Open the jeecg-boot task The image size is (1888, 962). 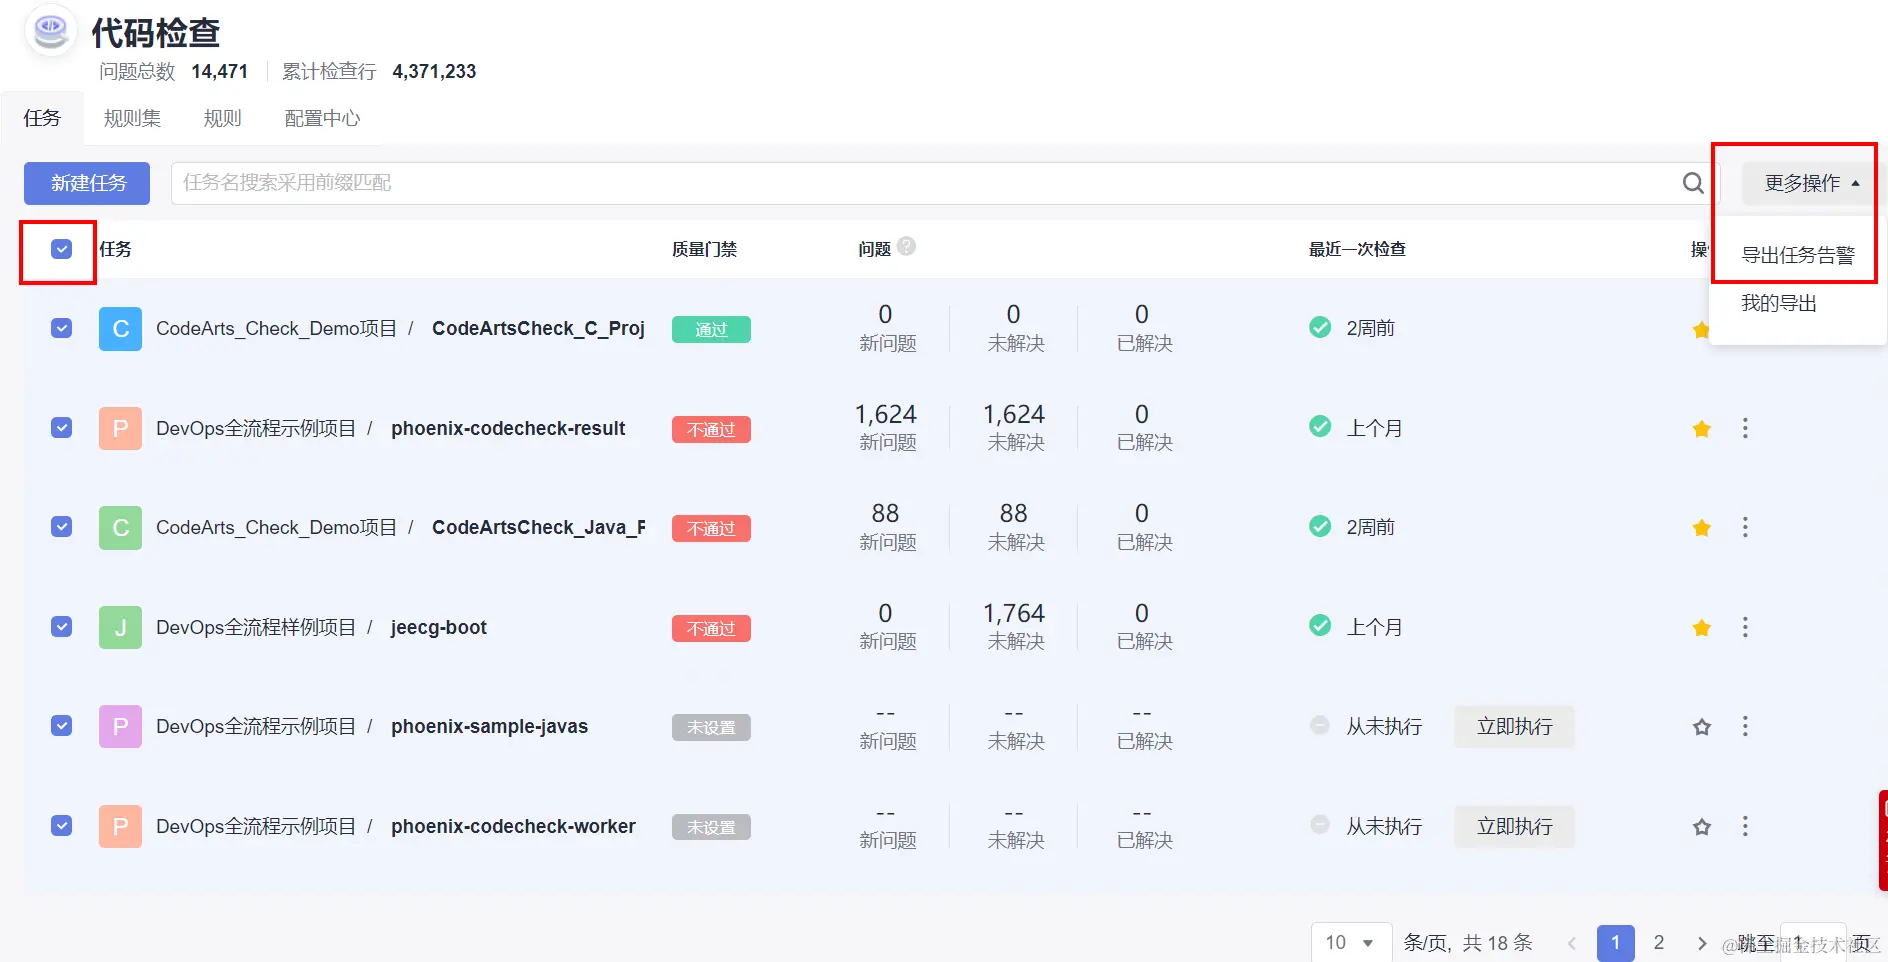click(x=438, y=627)
